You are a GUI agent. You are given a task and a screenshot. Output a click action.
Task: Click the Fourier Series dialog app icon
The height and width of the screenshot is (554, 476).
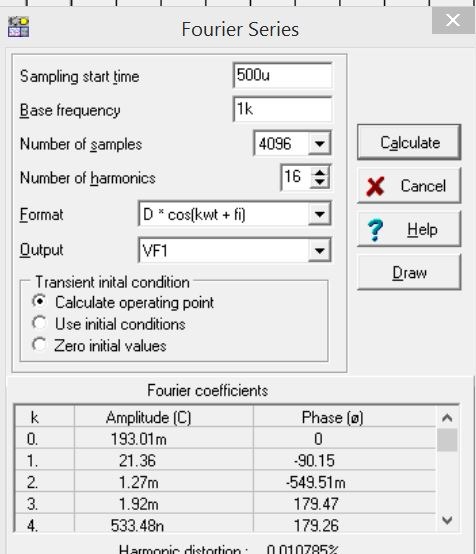tap(19, 27)
